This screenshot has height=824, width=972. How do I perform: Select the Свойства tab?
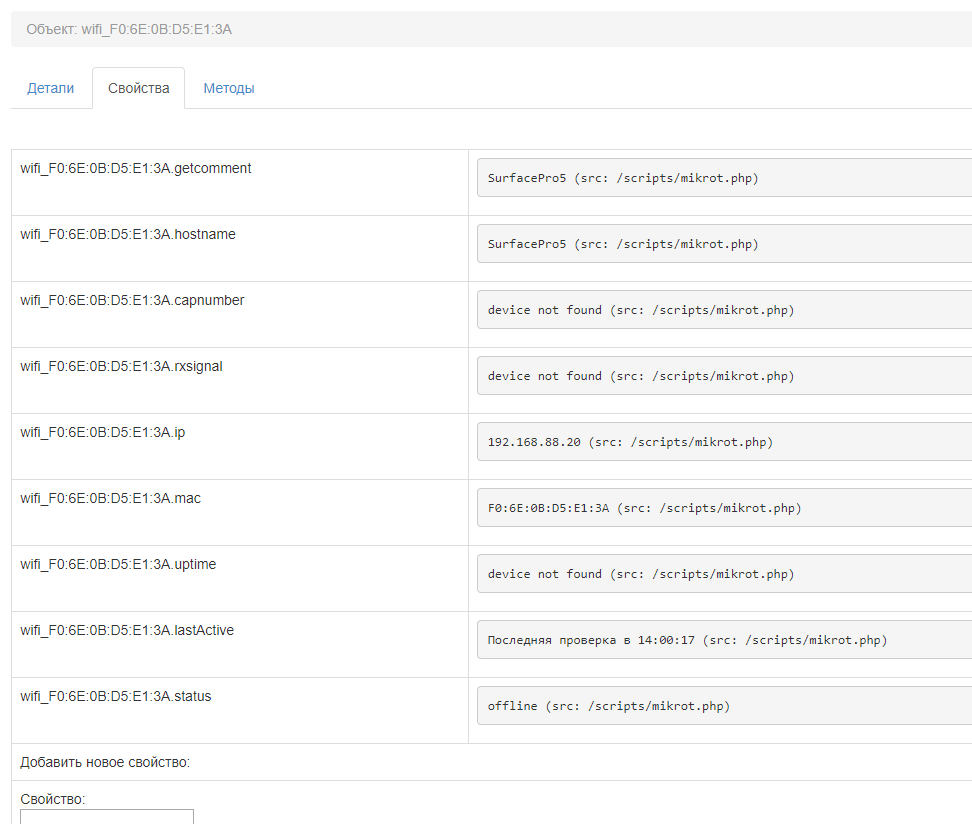point(139,88)
